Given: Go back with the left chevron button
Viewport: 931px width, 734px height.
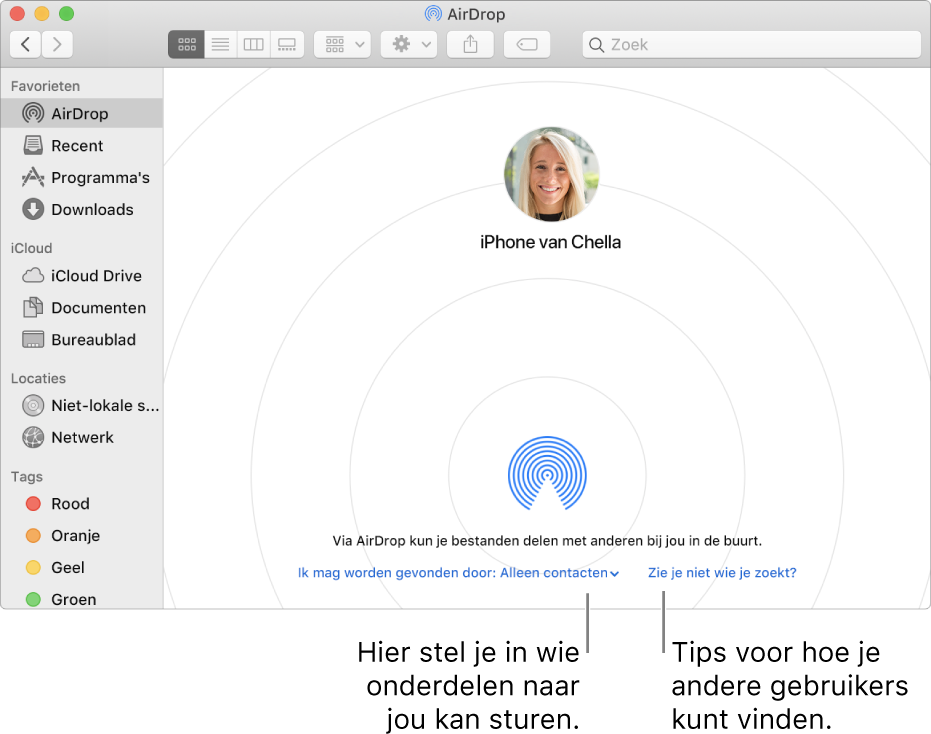Looking at the screenshot, I should (26, 45).
